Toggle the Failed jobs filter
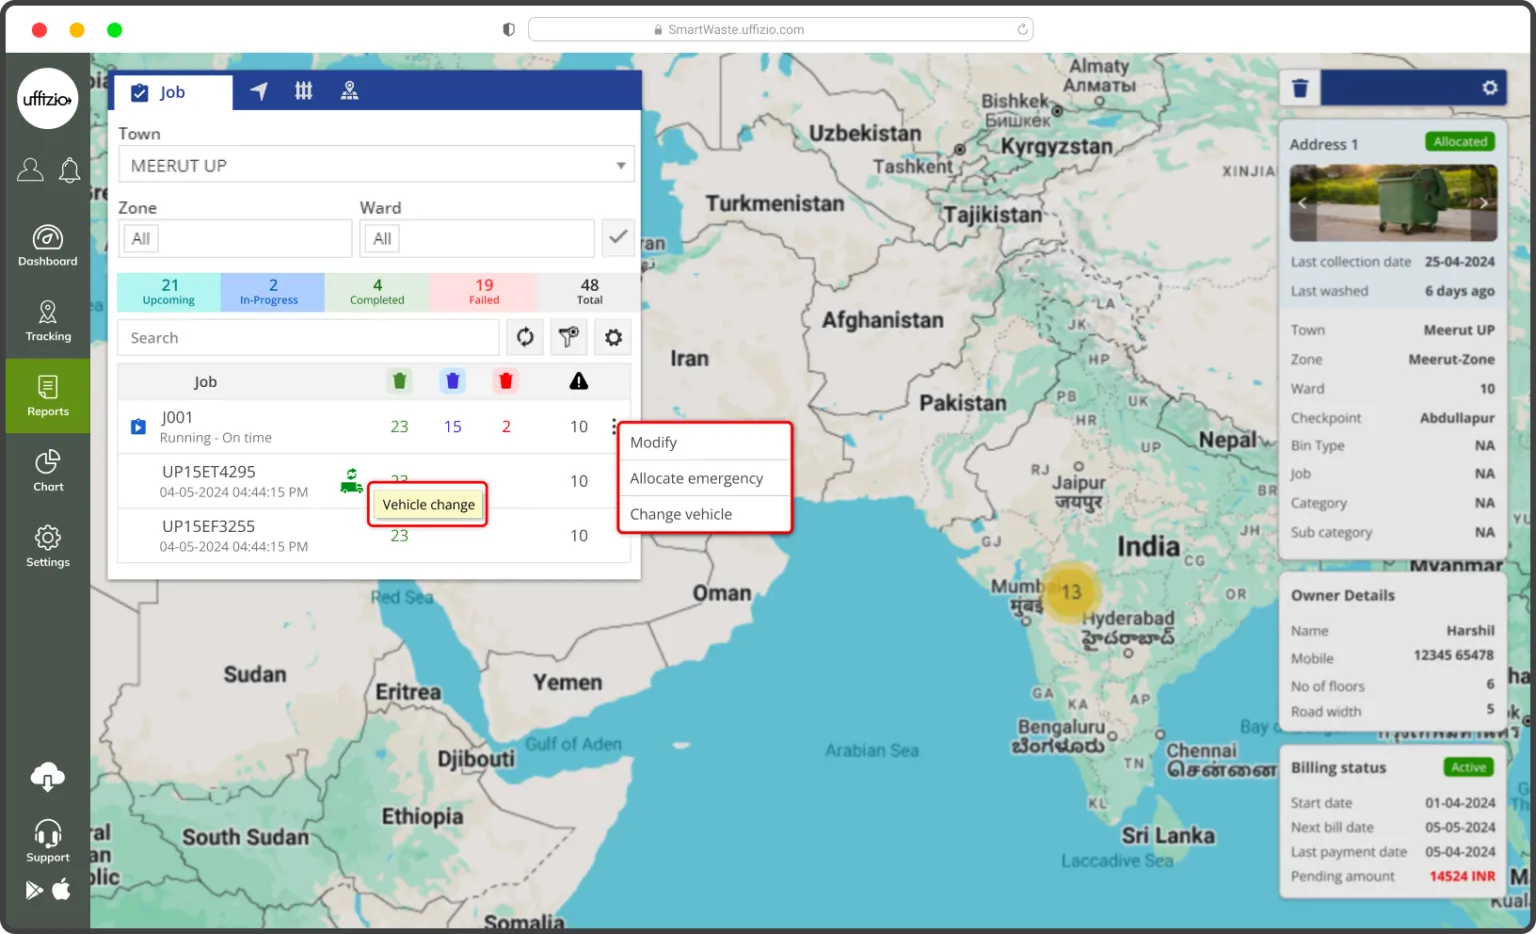The height and width of the screenshot is (934, 1536). [x=484, y=292]
